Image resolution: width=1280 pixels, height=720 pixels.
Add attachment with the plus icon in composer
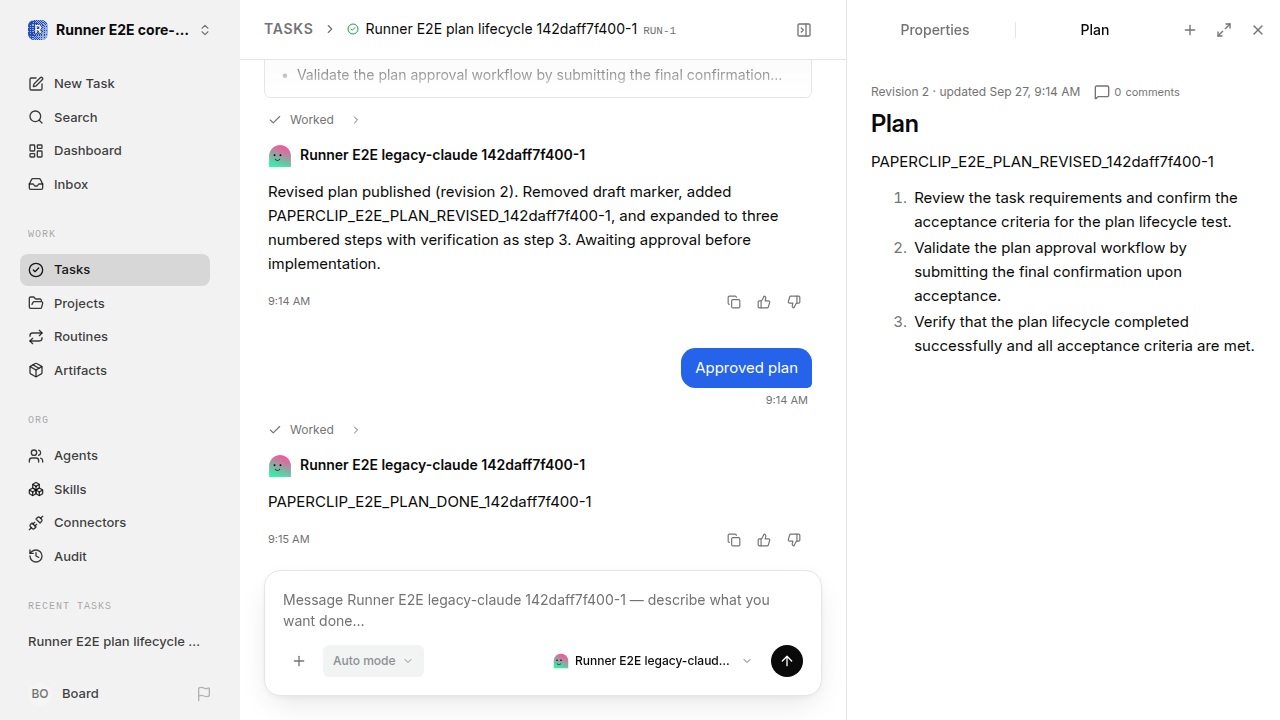click(x=299, y=661)
